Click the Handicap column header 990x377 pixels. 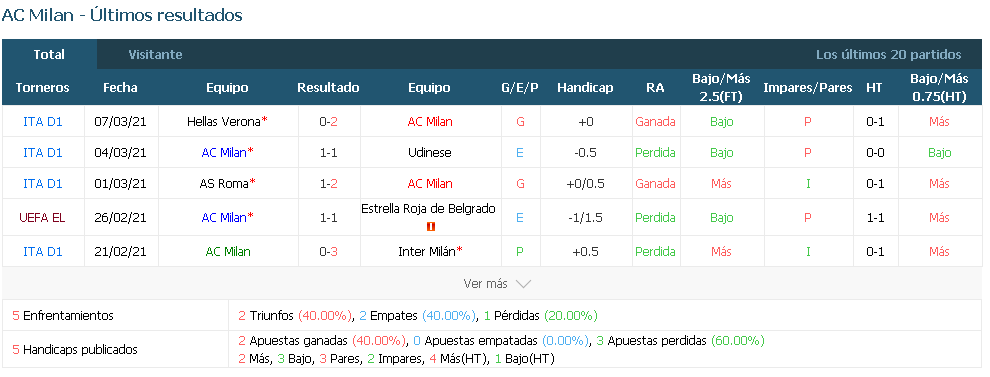tap(585, 88)
